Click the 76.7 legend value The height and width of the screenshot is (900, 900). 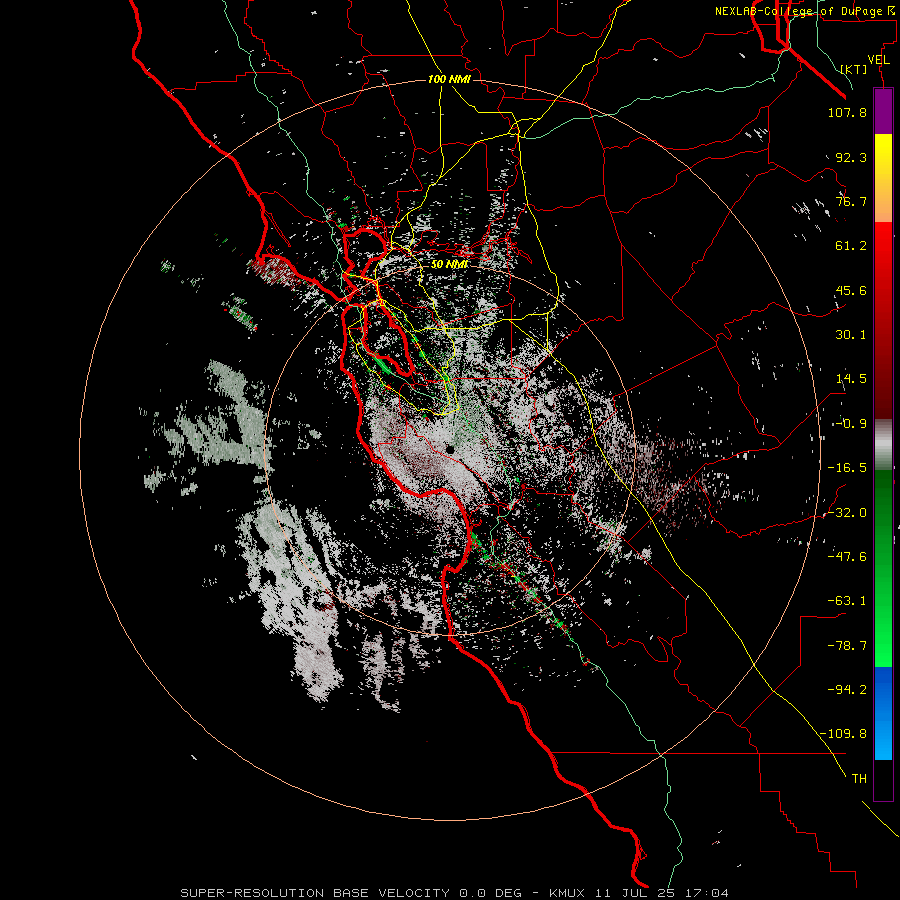pos(851,201)
